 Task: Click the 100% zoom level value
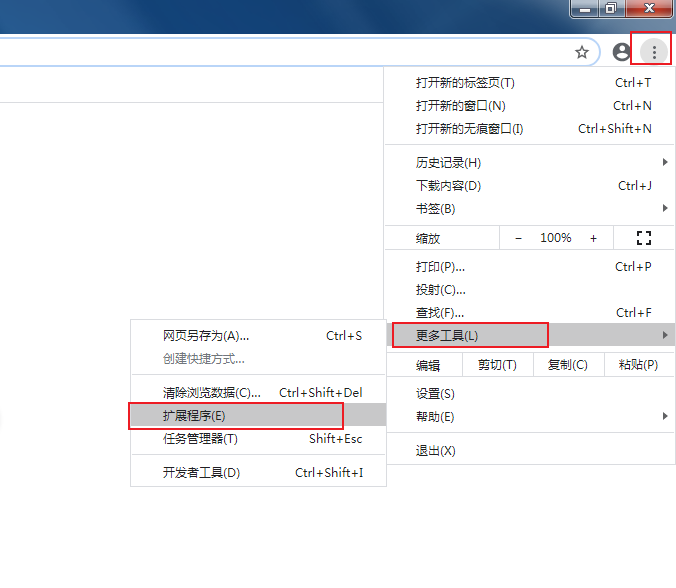coord(556,238)
